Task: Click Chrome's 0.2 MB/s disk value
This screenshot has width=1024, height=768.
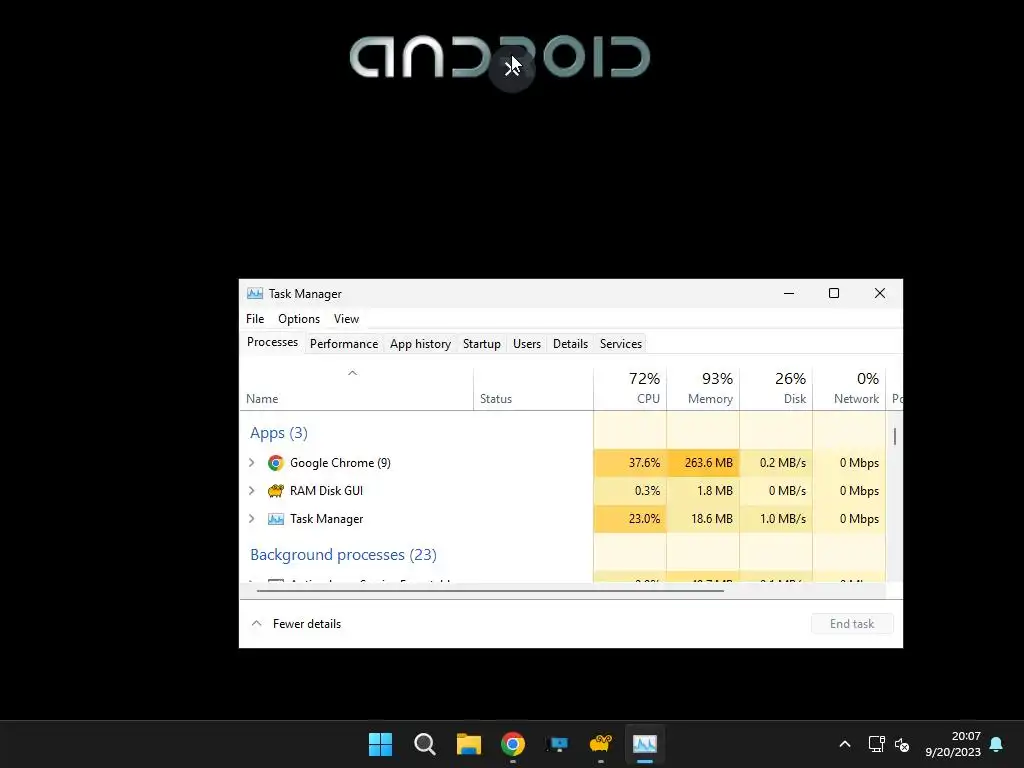Action: click(782, 463)
